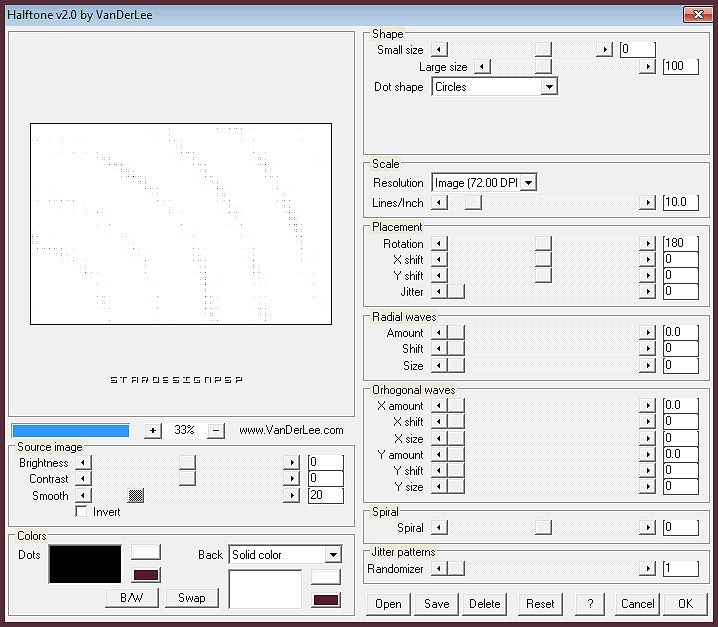Open the Back solid color dropdown
The height and width of the screenshot is (627, 718).
[x=333, y=555]
